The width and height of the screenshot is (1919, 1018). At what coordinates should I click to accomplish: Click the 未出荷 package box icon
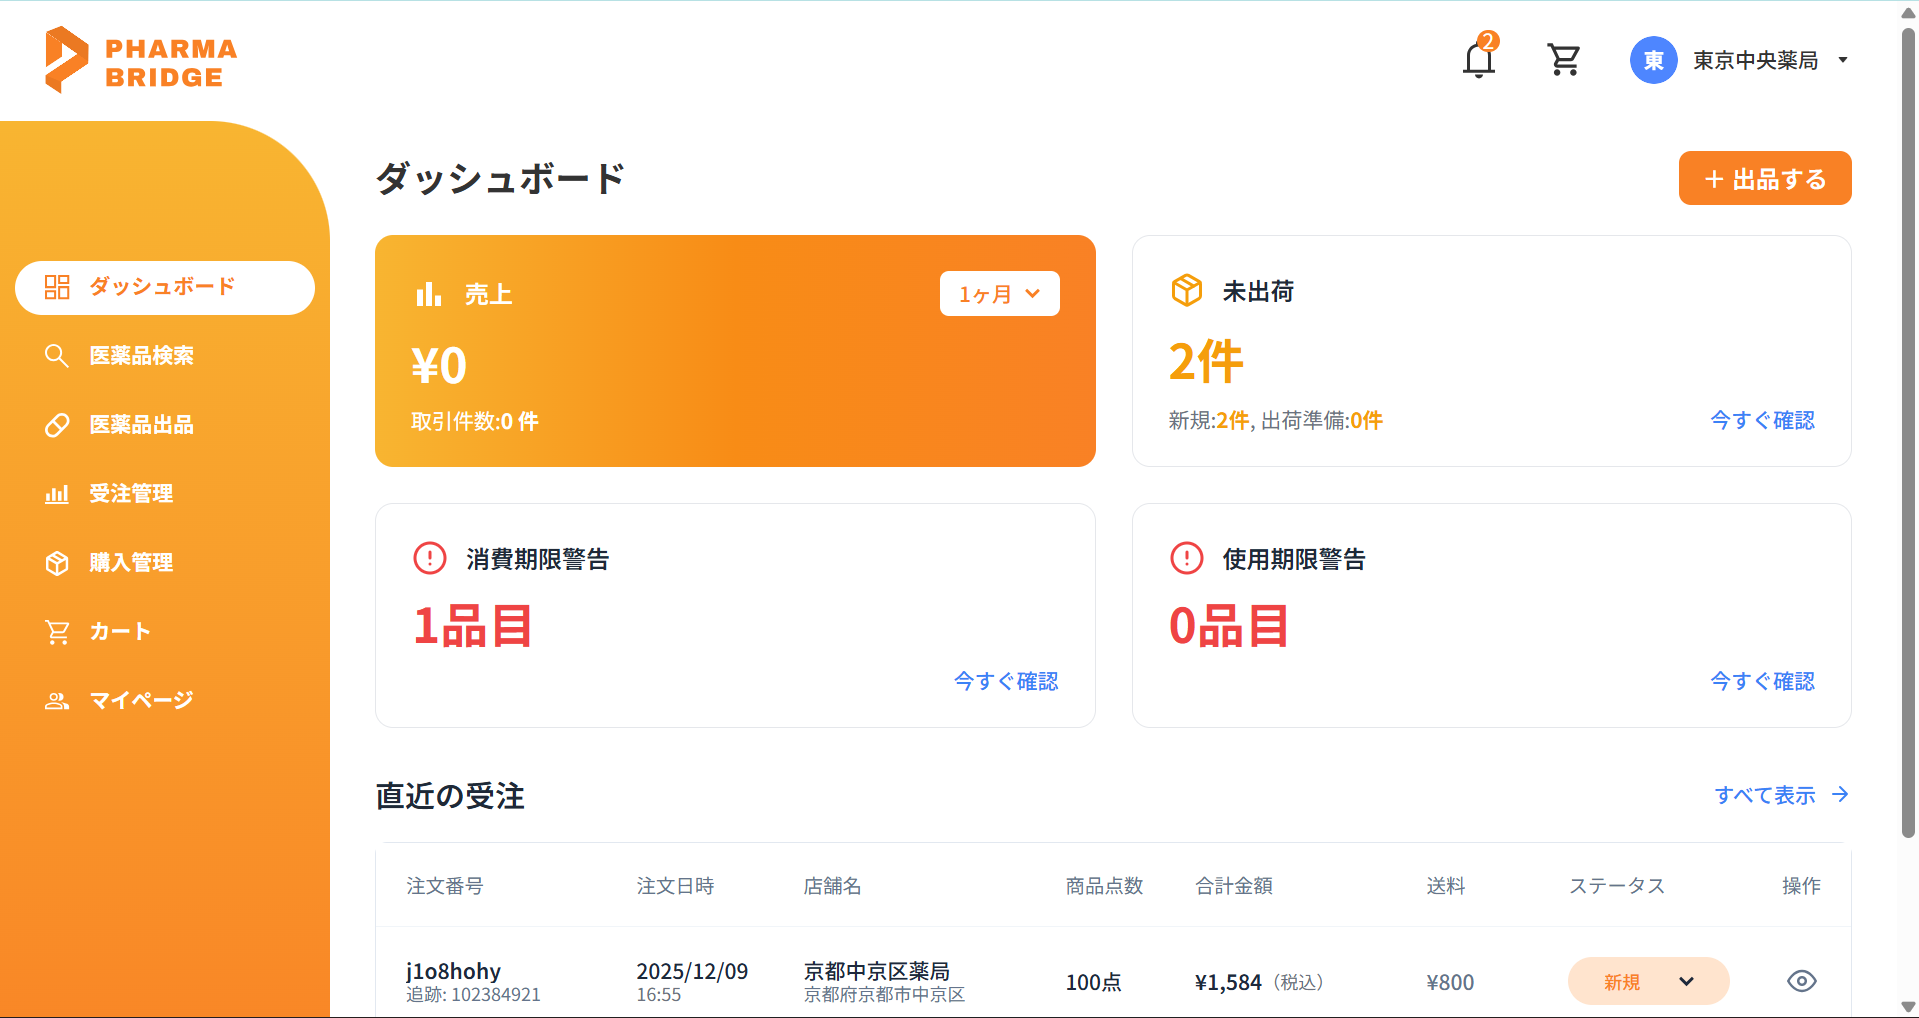(1186, 291)
